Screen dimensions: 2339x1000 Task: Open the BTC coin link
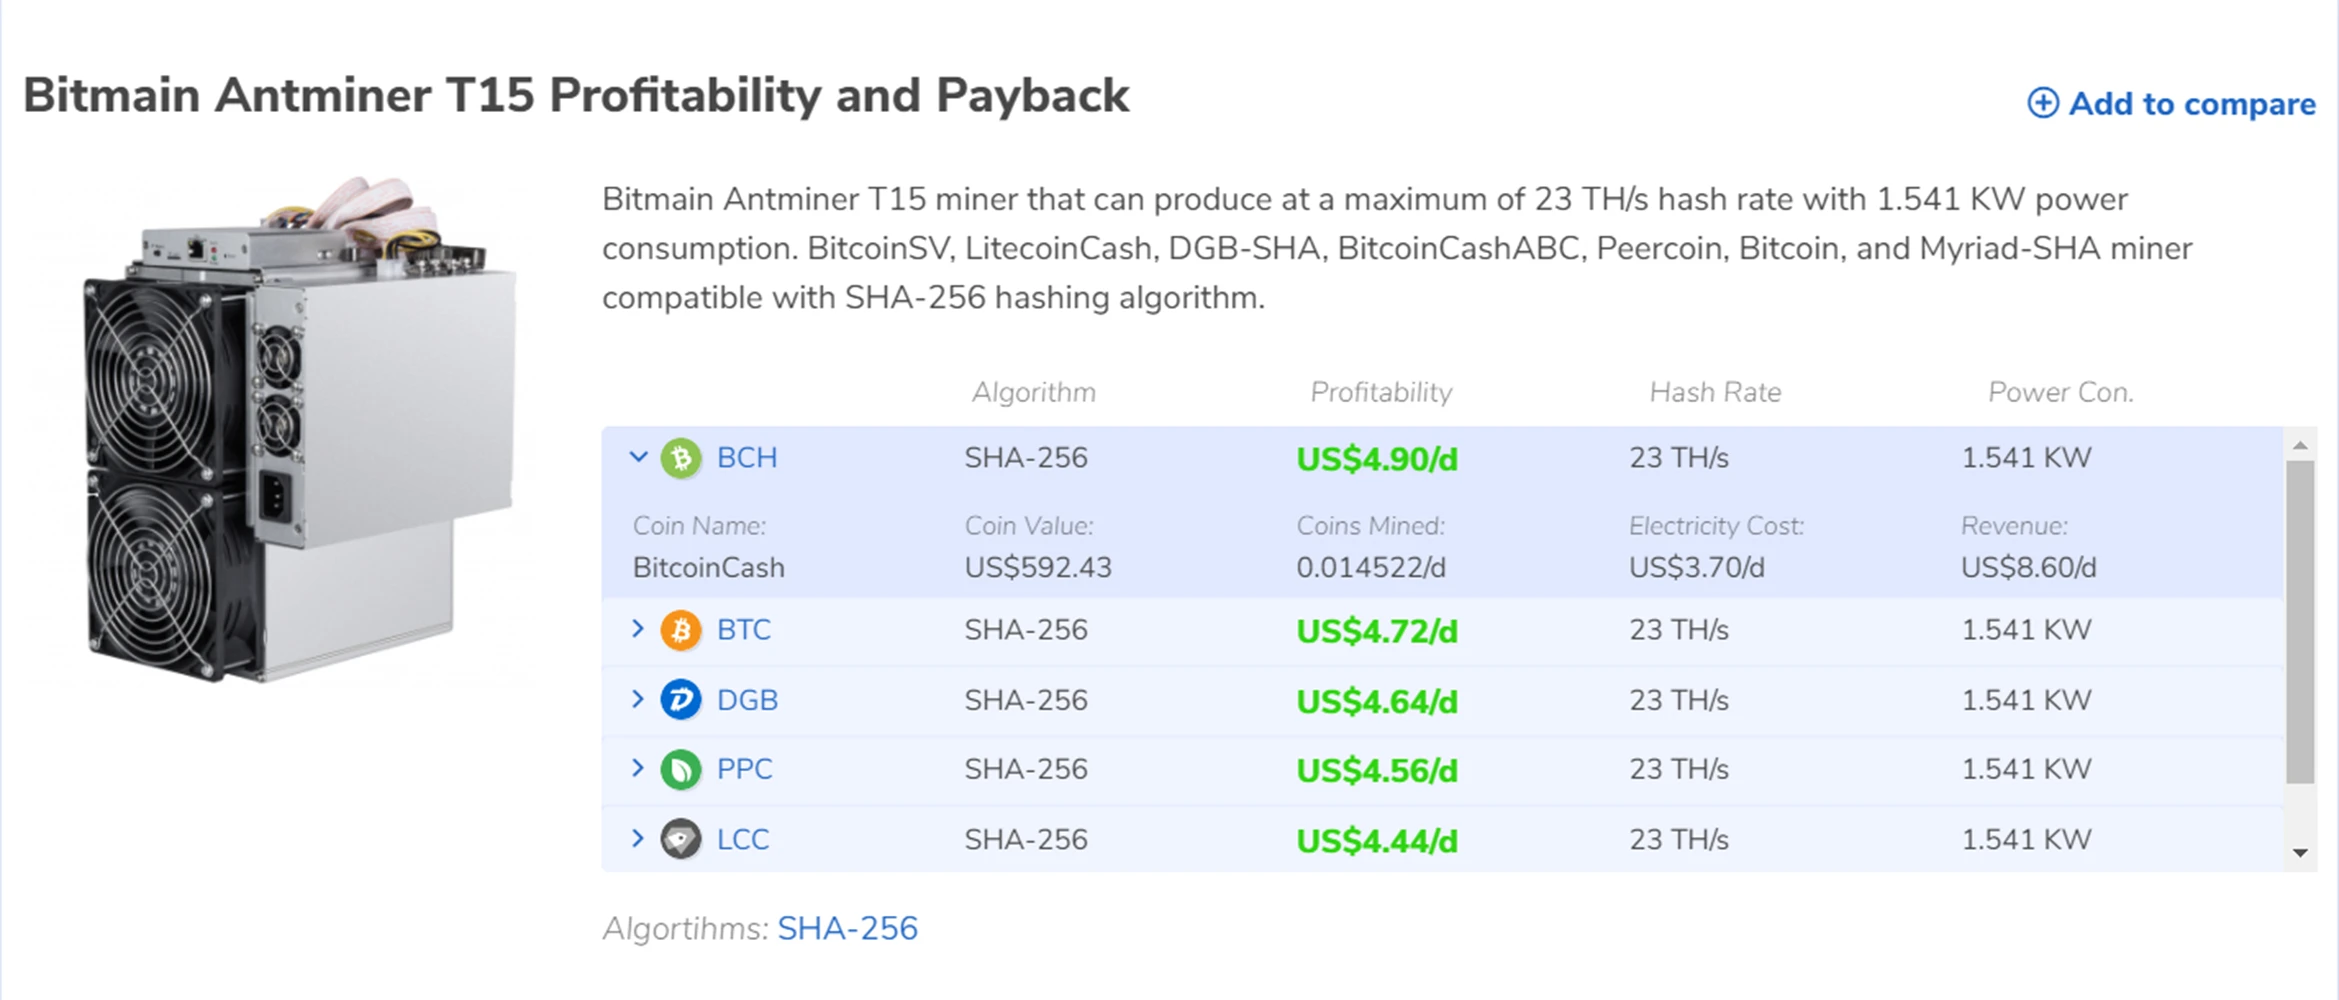[744, 630]
